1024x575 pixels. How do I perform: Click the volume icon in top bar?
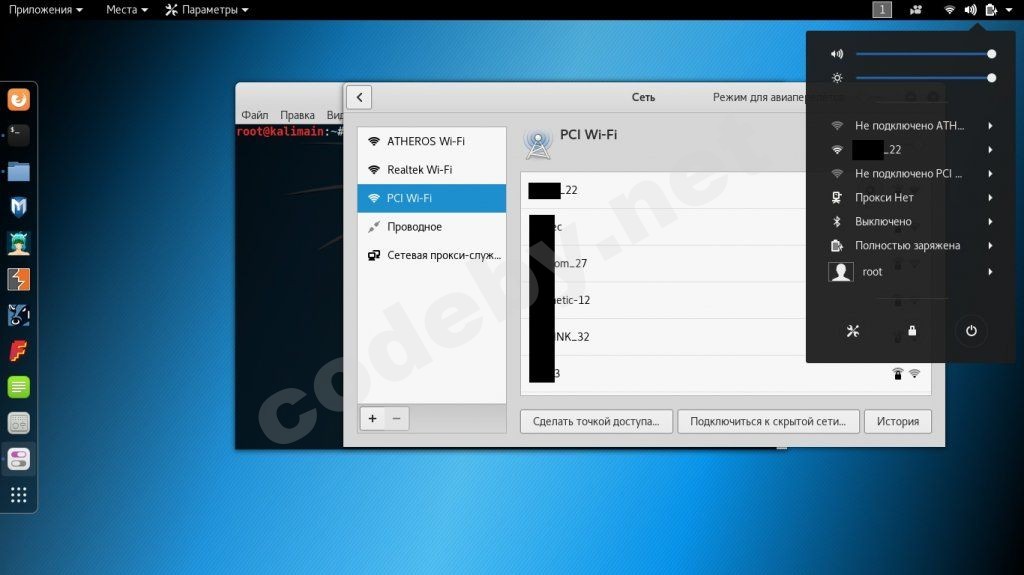point(970,10)
